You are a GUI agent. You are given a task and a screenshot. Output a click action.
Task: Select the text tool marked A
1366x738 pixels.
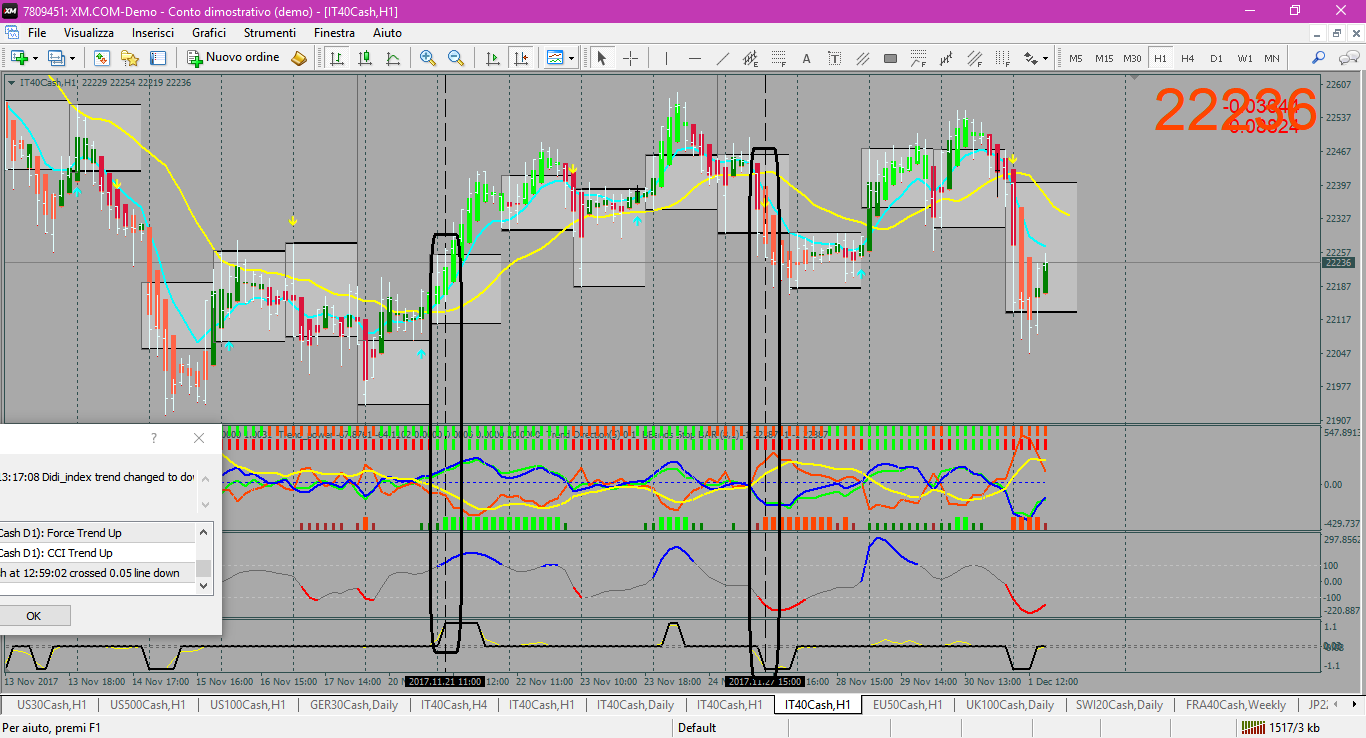[806, 58]
